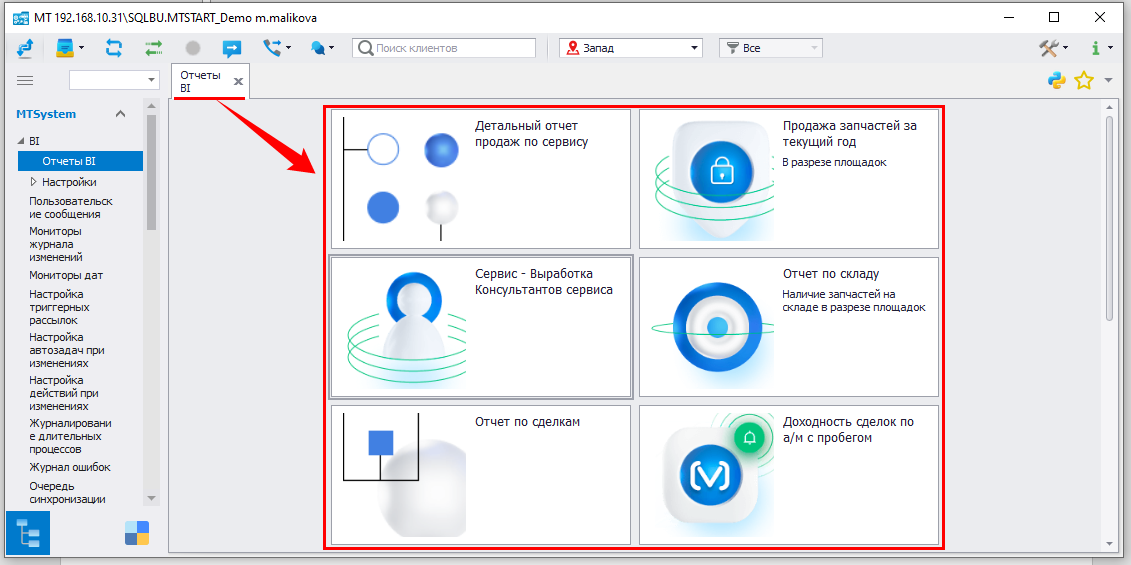
Task: Open Детальный отчет продаж по сервису tile
Action: pyautogui.click(x=480, y=179)
